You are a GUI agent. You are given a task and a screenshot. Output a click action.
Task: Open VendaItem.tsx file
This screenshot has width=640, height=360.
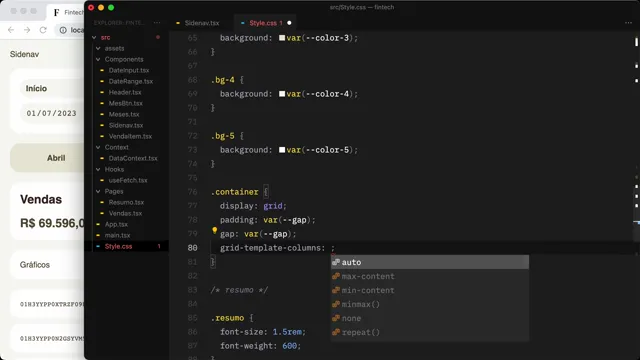click(130, 136)
